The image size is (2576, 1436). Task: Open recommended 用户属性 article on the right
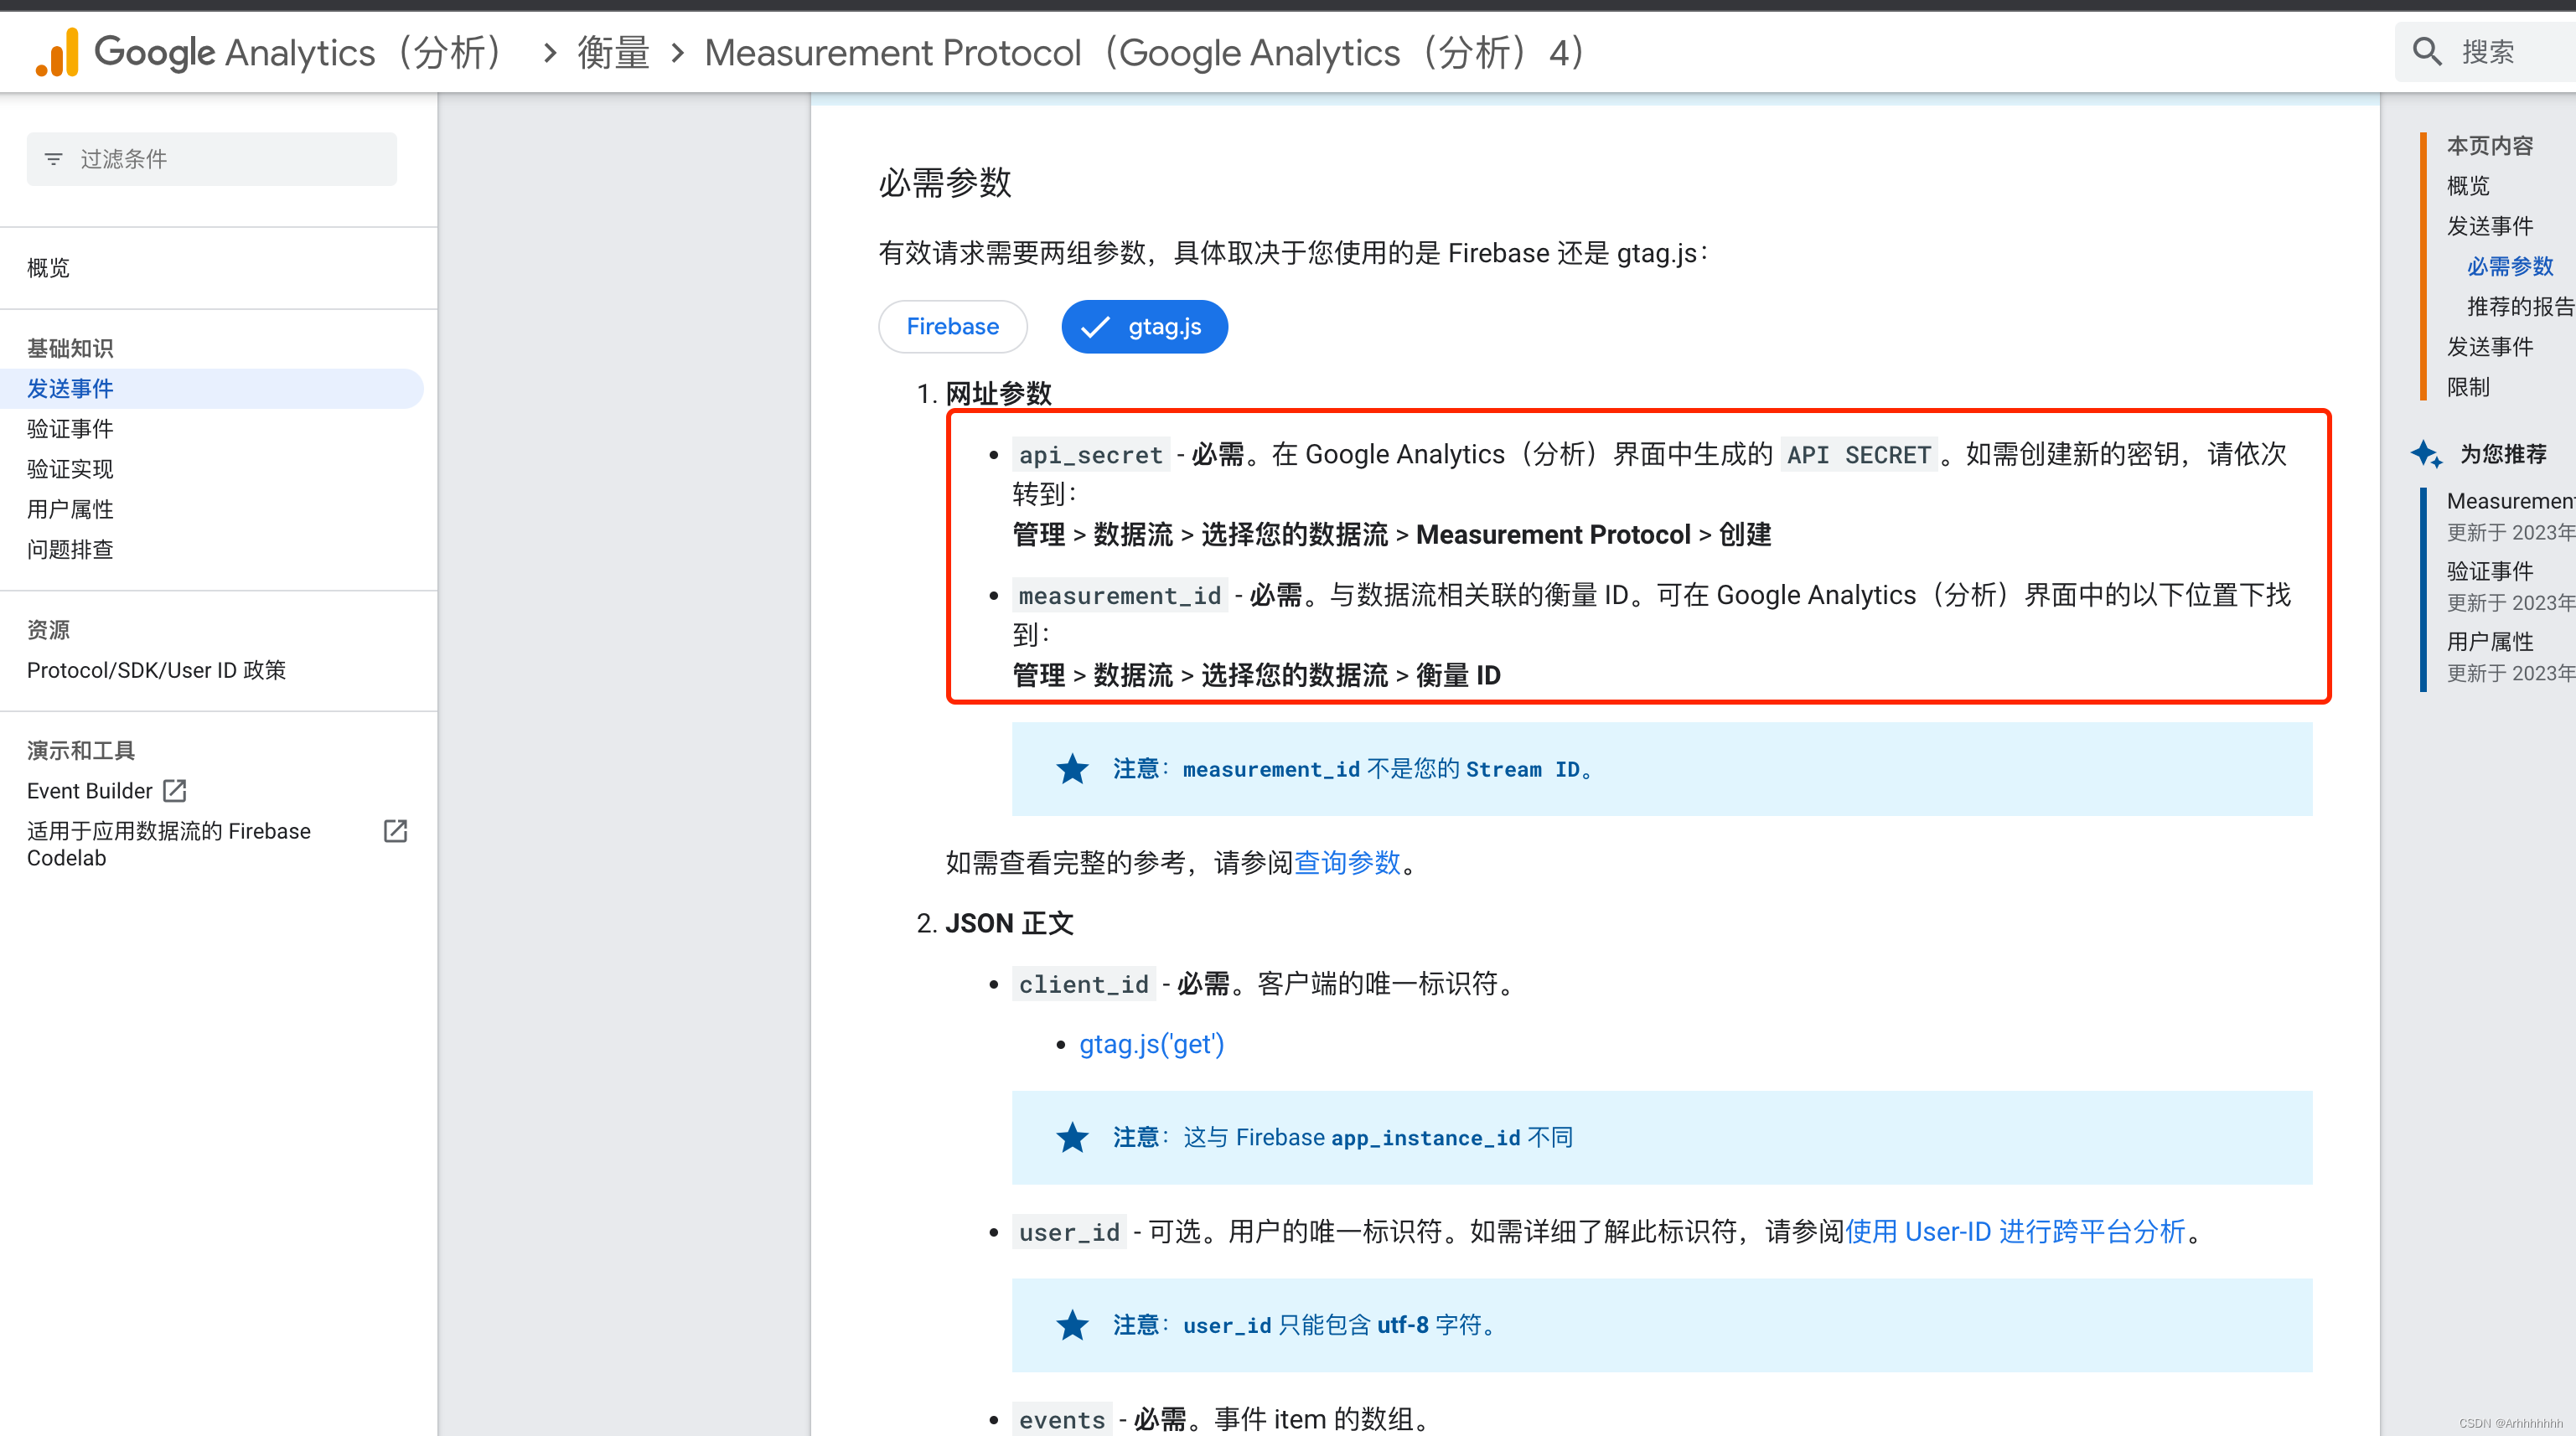coord(2490,641)
